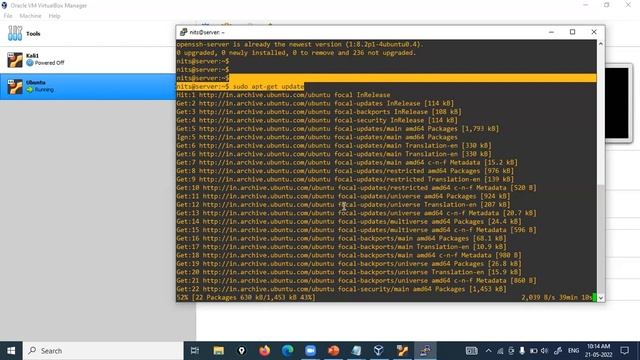The height and width of the screenshot is (360, 640).
Task: Show hidden system tray icons
Action: 489,351
